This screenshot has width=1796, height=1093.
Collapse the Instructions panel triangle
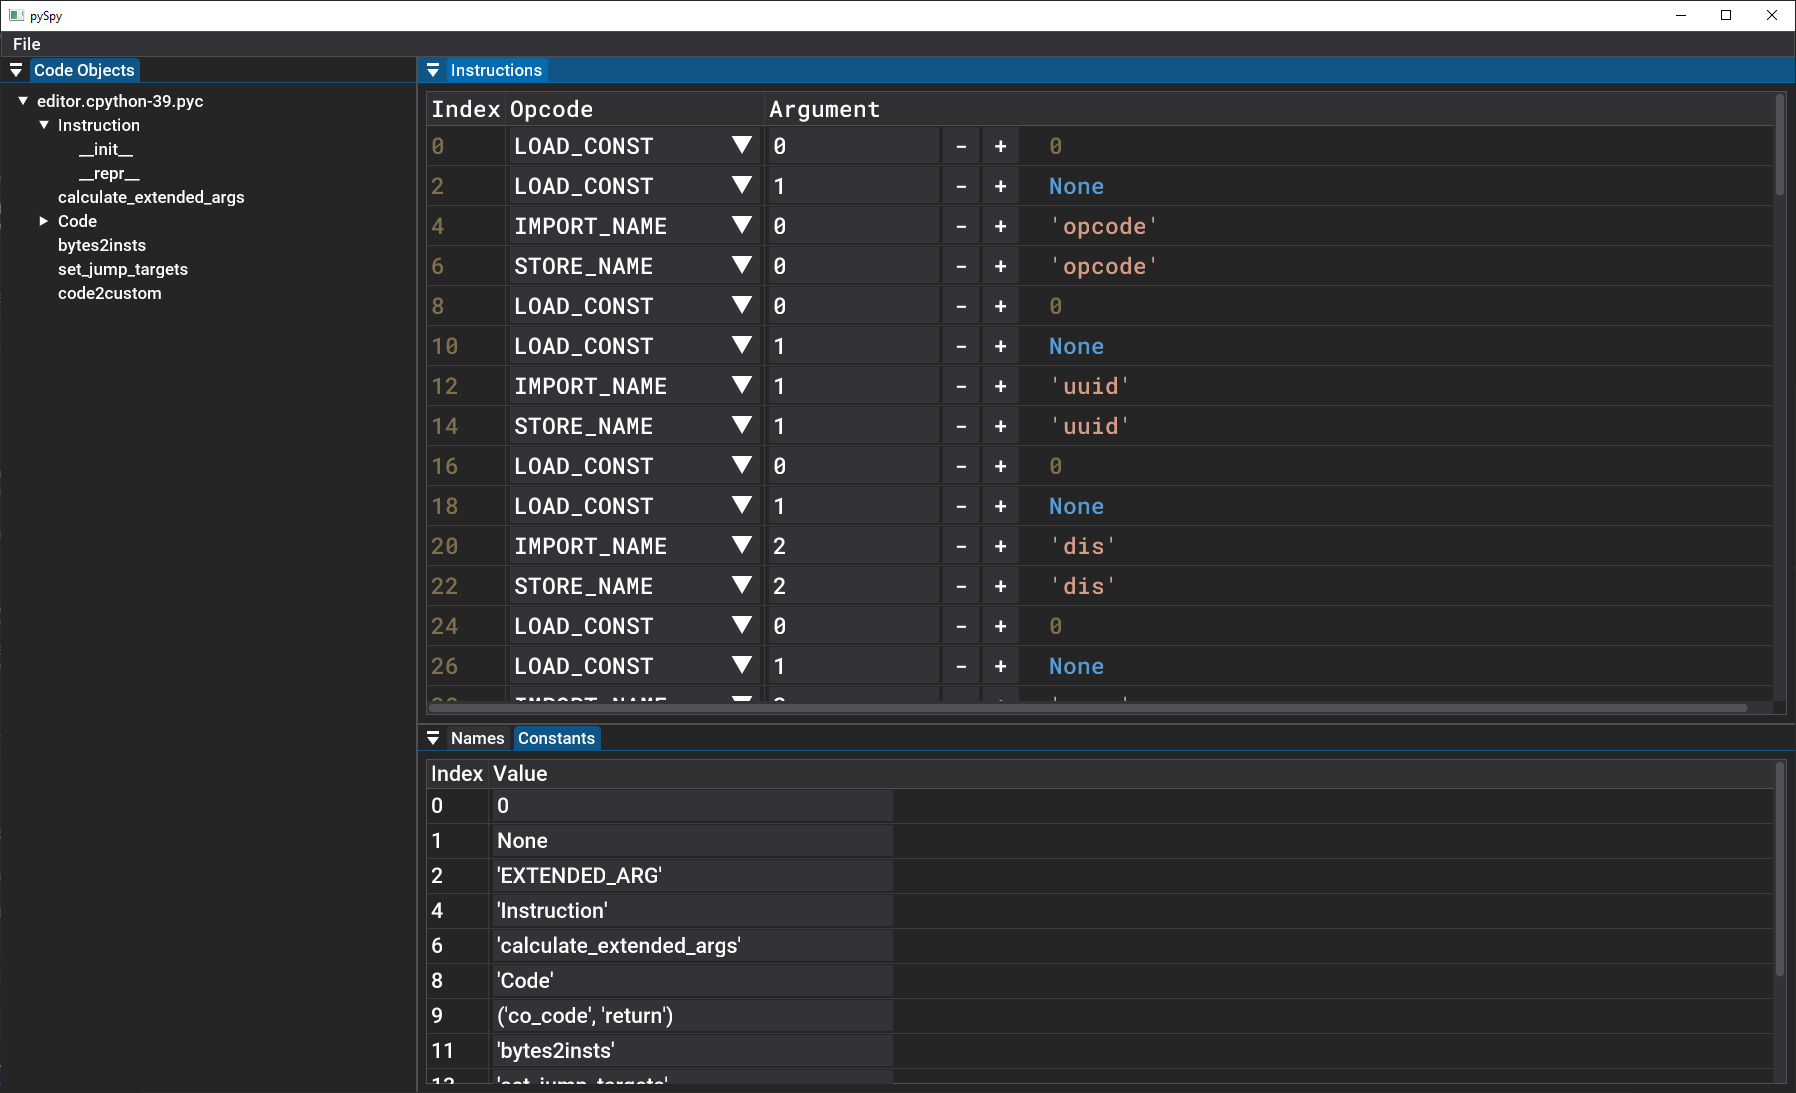[x=433, y=70]
